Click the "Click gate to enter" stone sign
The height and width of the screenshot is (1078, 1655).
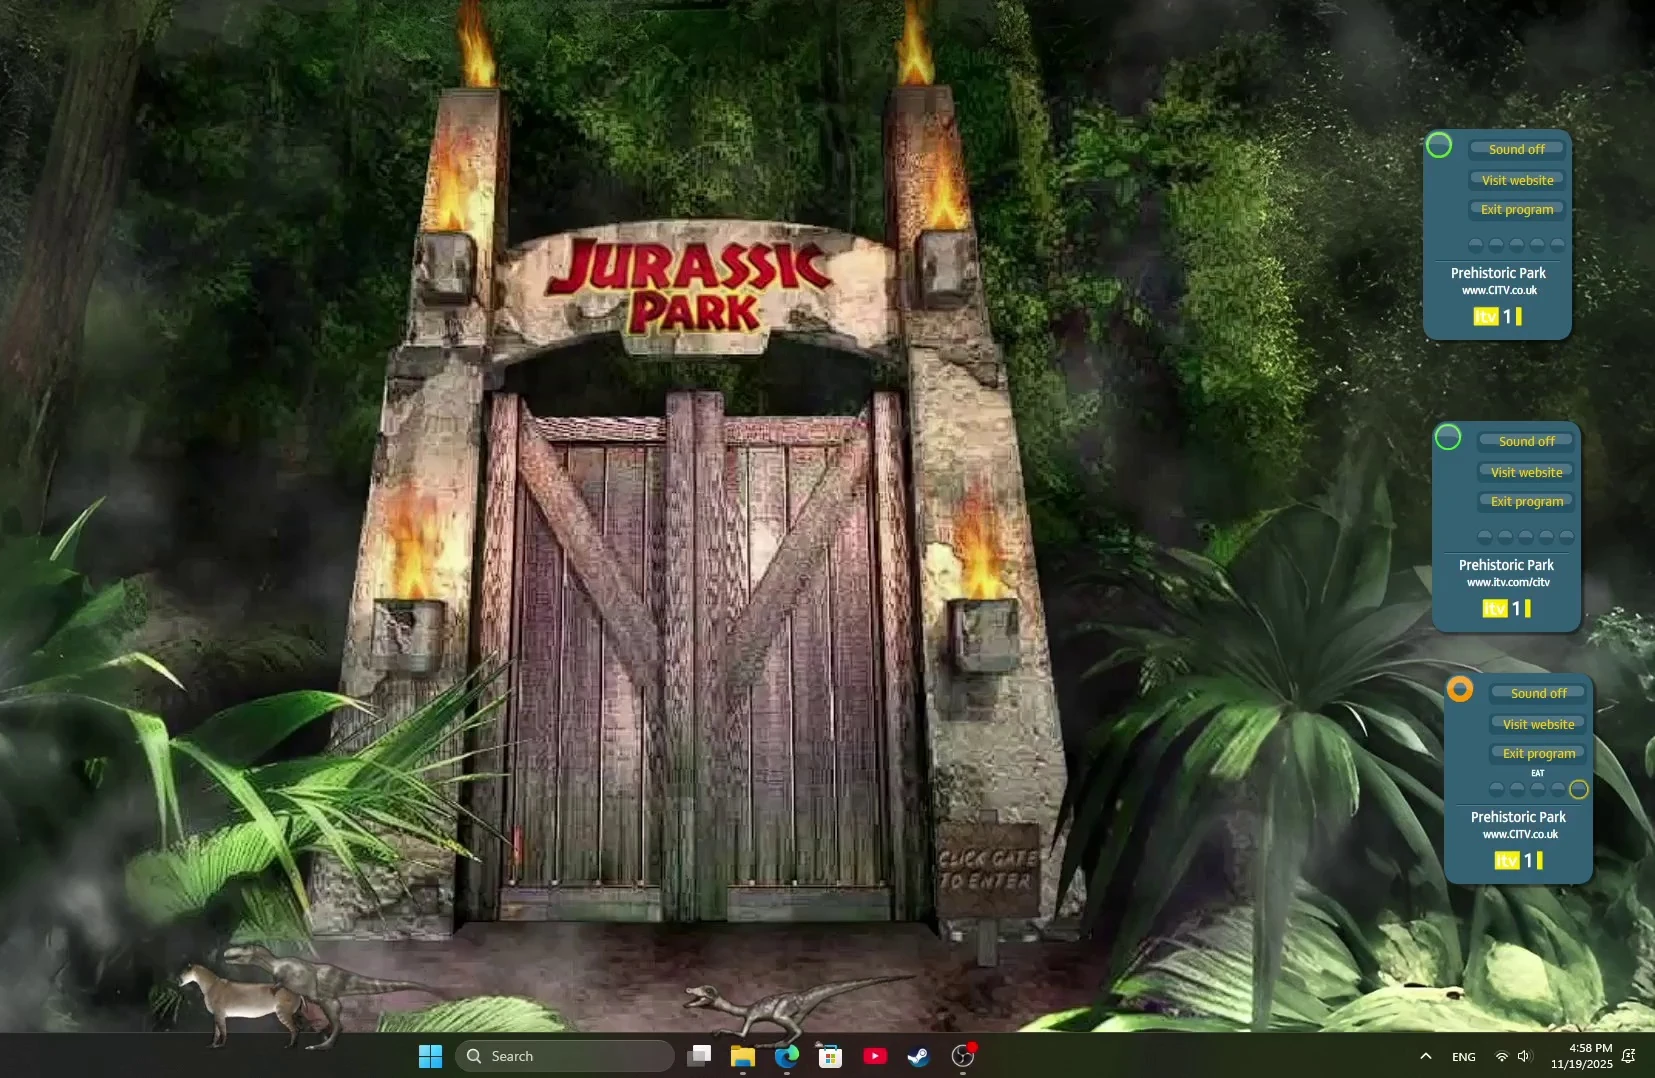(988, 869)
